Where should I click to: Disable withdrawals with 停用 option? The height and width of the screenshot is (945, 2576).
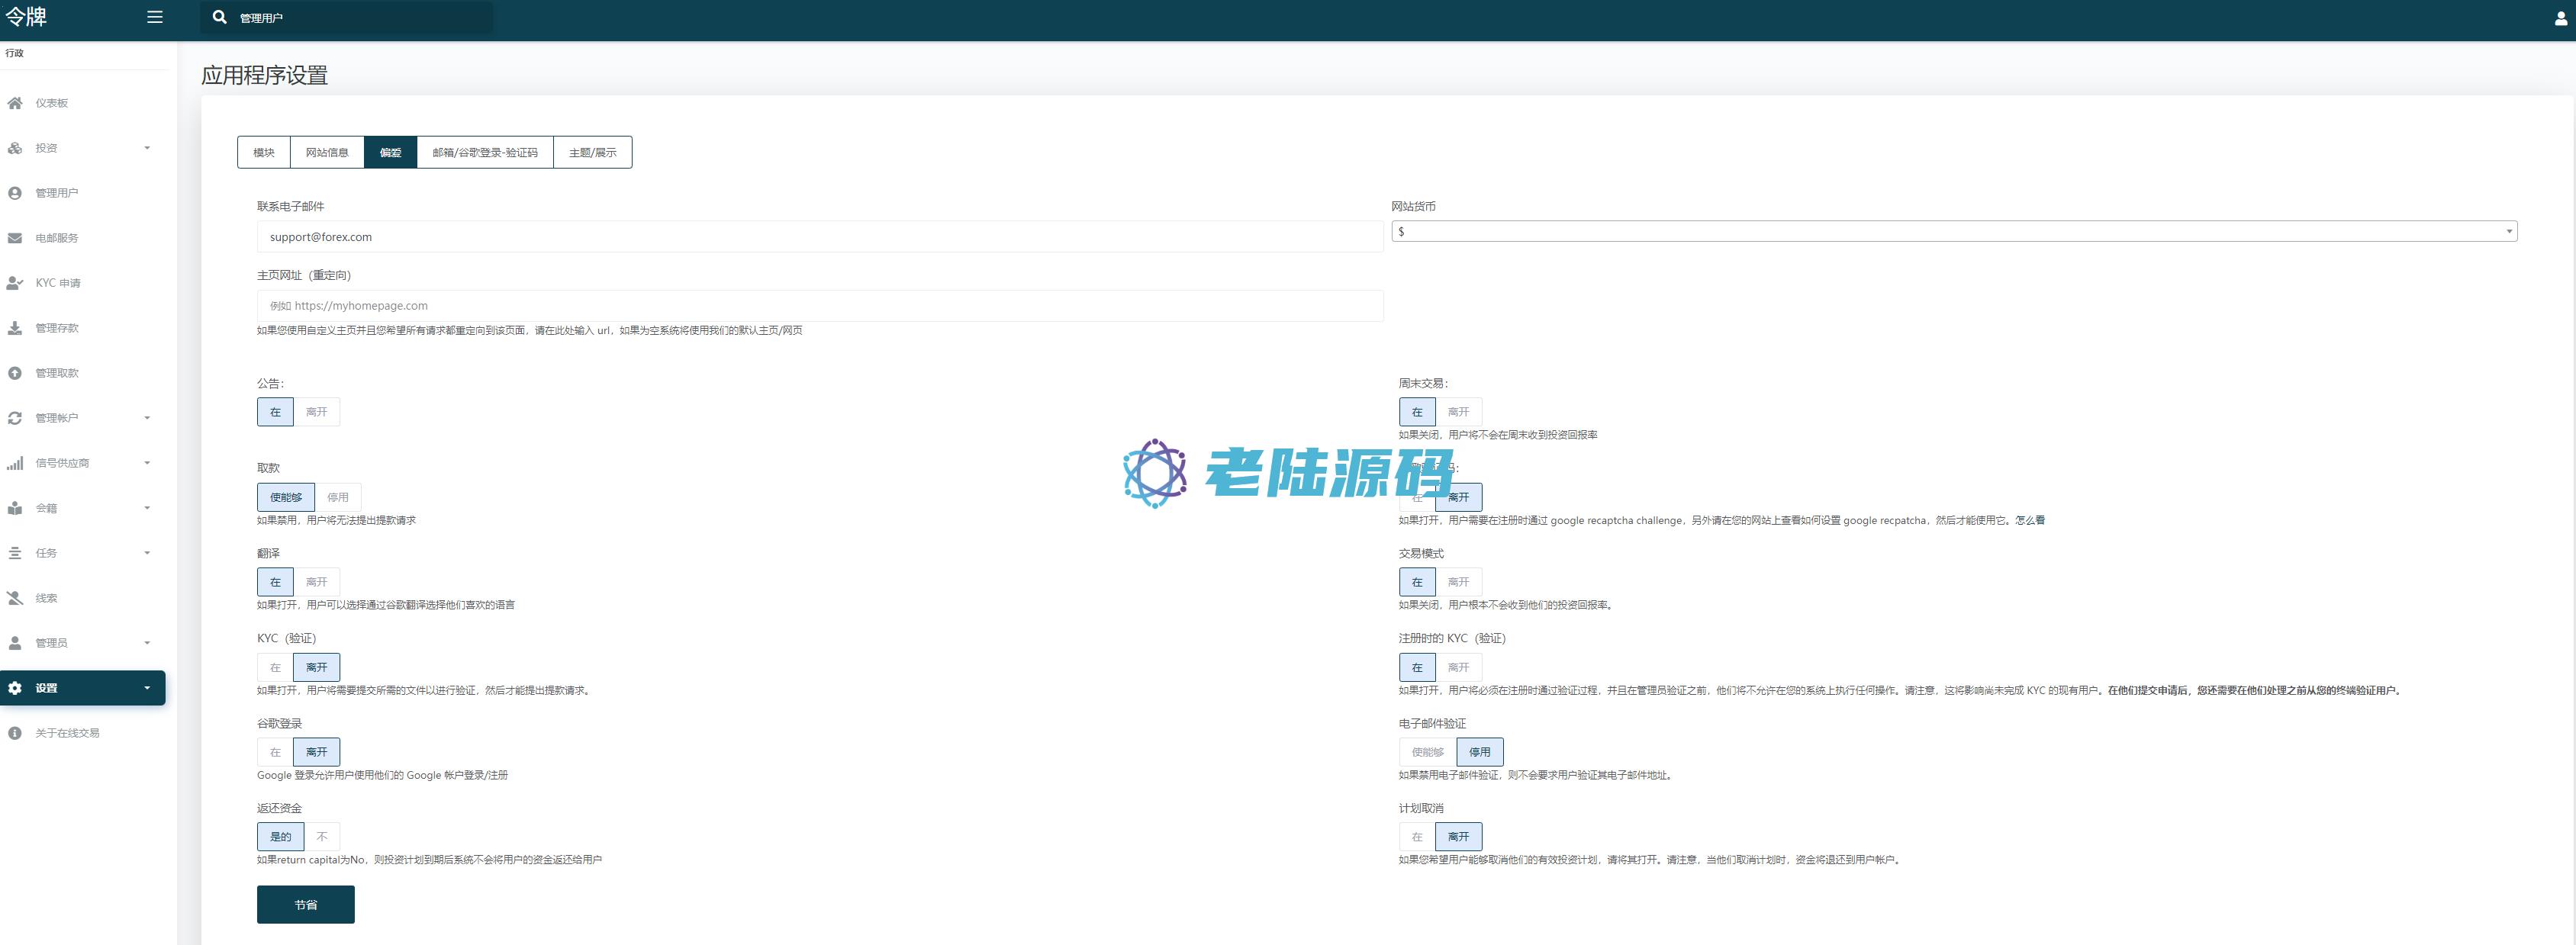pyautogui.click(x=338, y=497)
